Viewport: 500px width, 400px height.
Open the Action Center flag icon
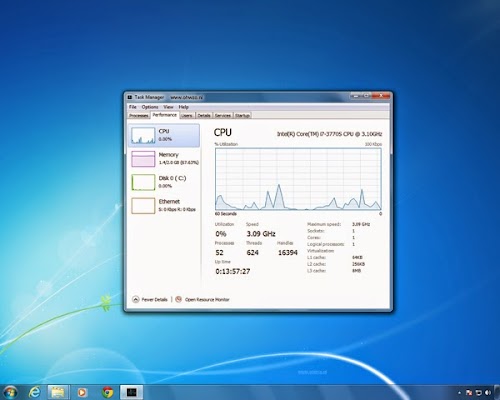[469, 393]
